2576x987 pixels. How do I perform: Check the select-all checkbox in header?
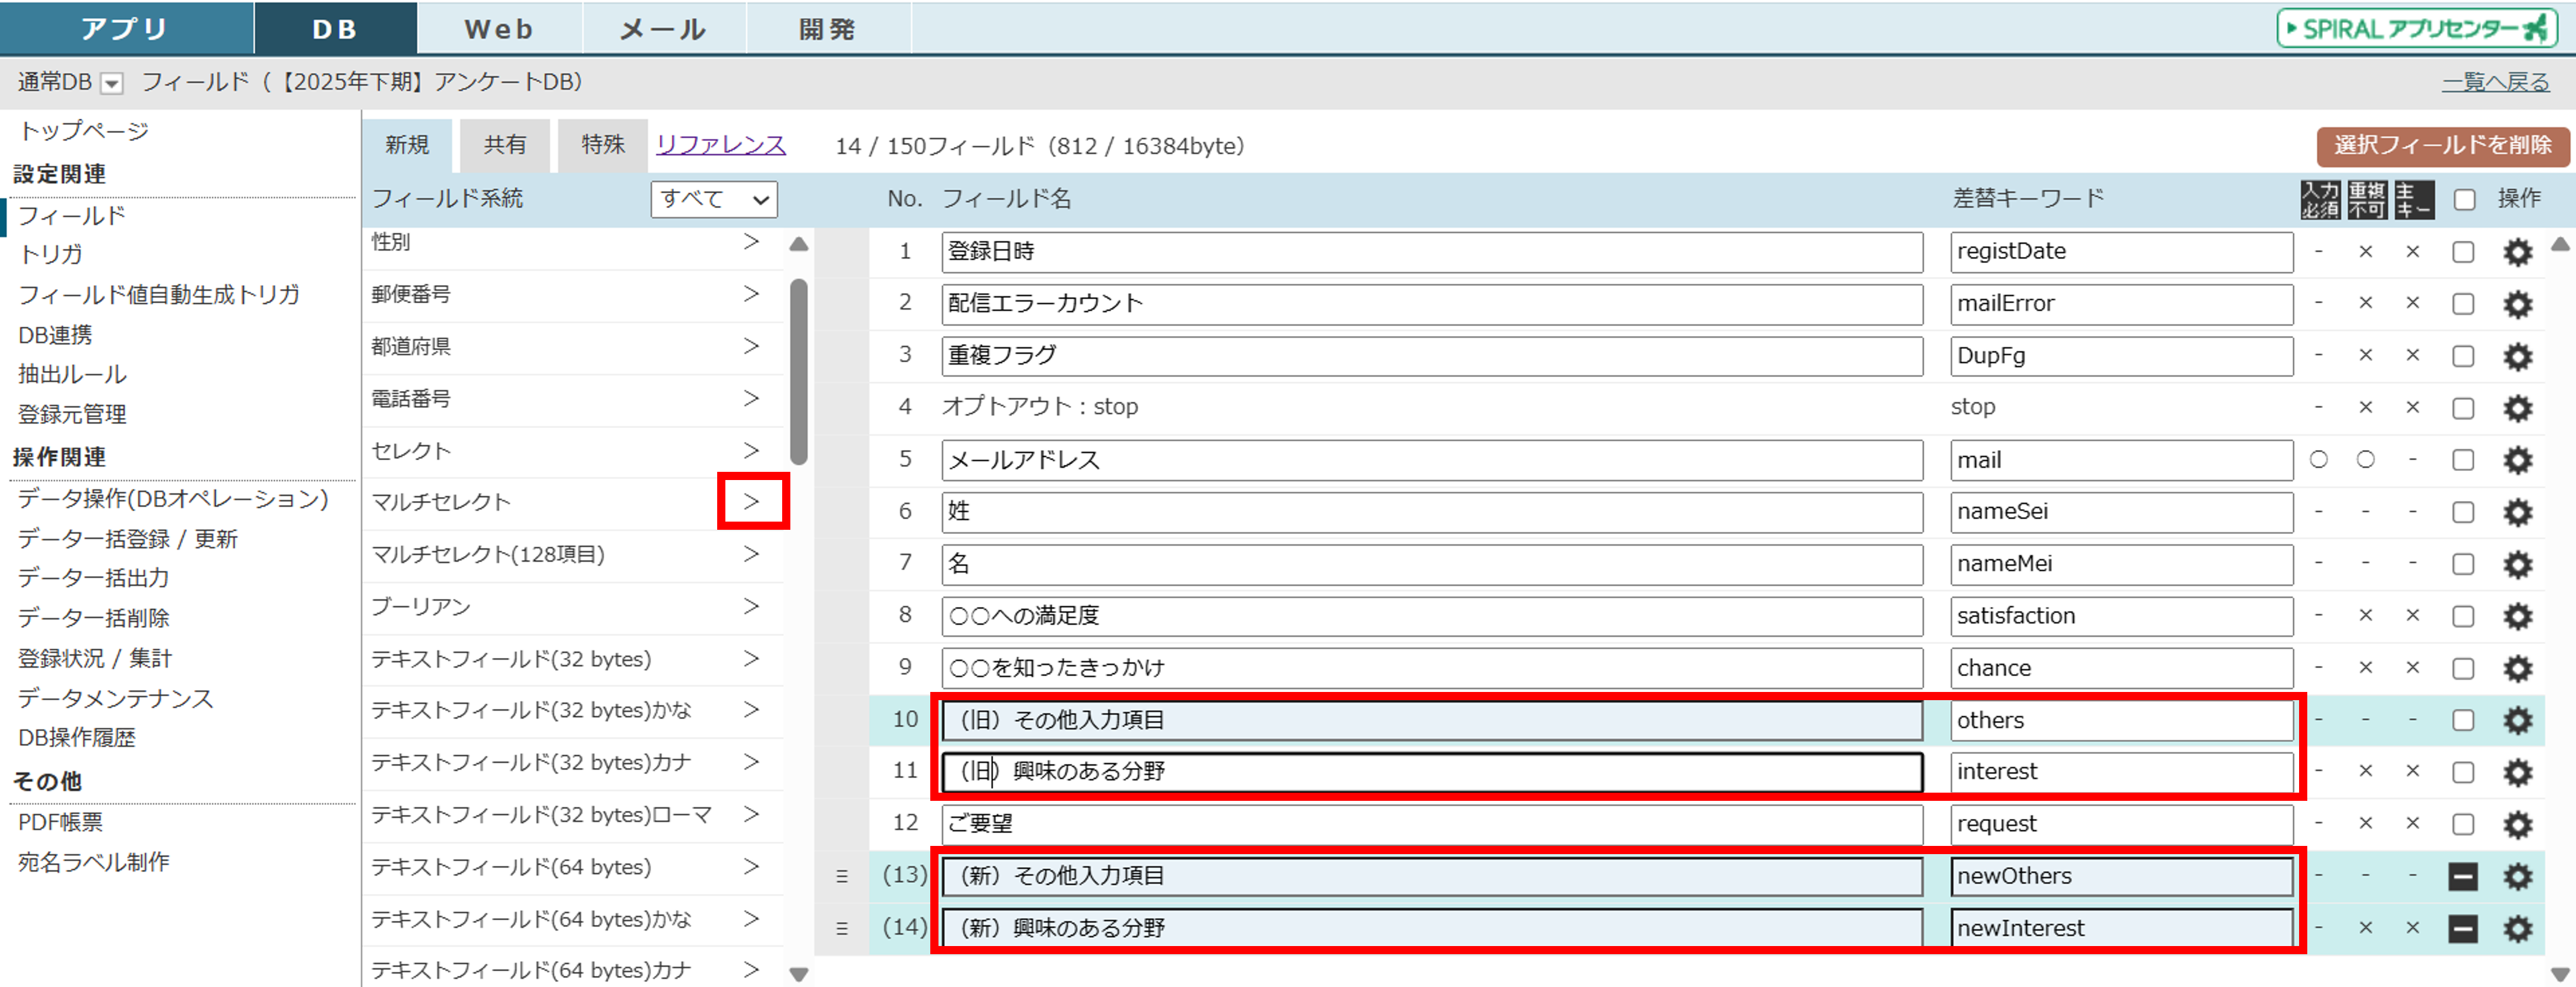click(2465, 199)
